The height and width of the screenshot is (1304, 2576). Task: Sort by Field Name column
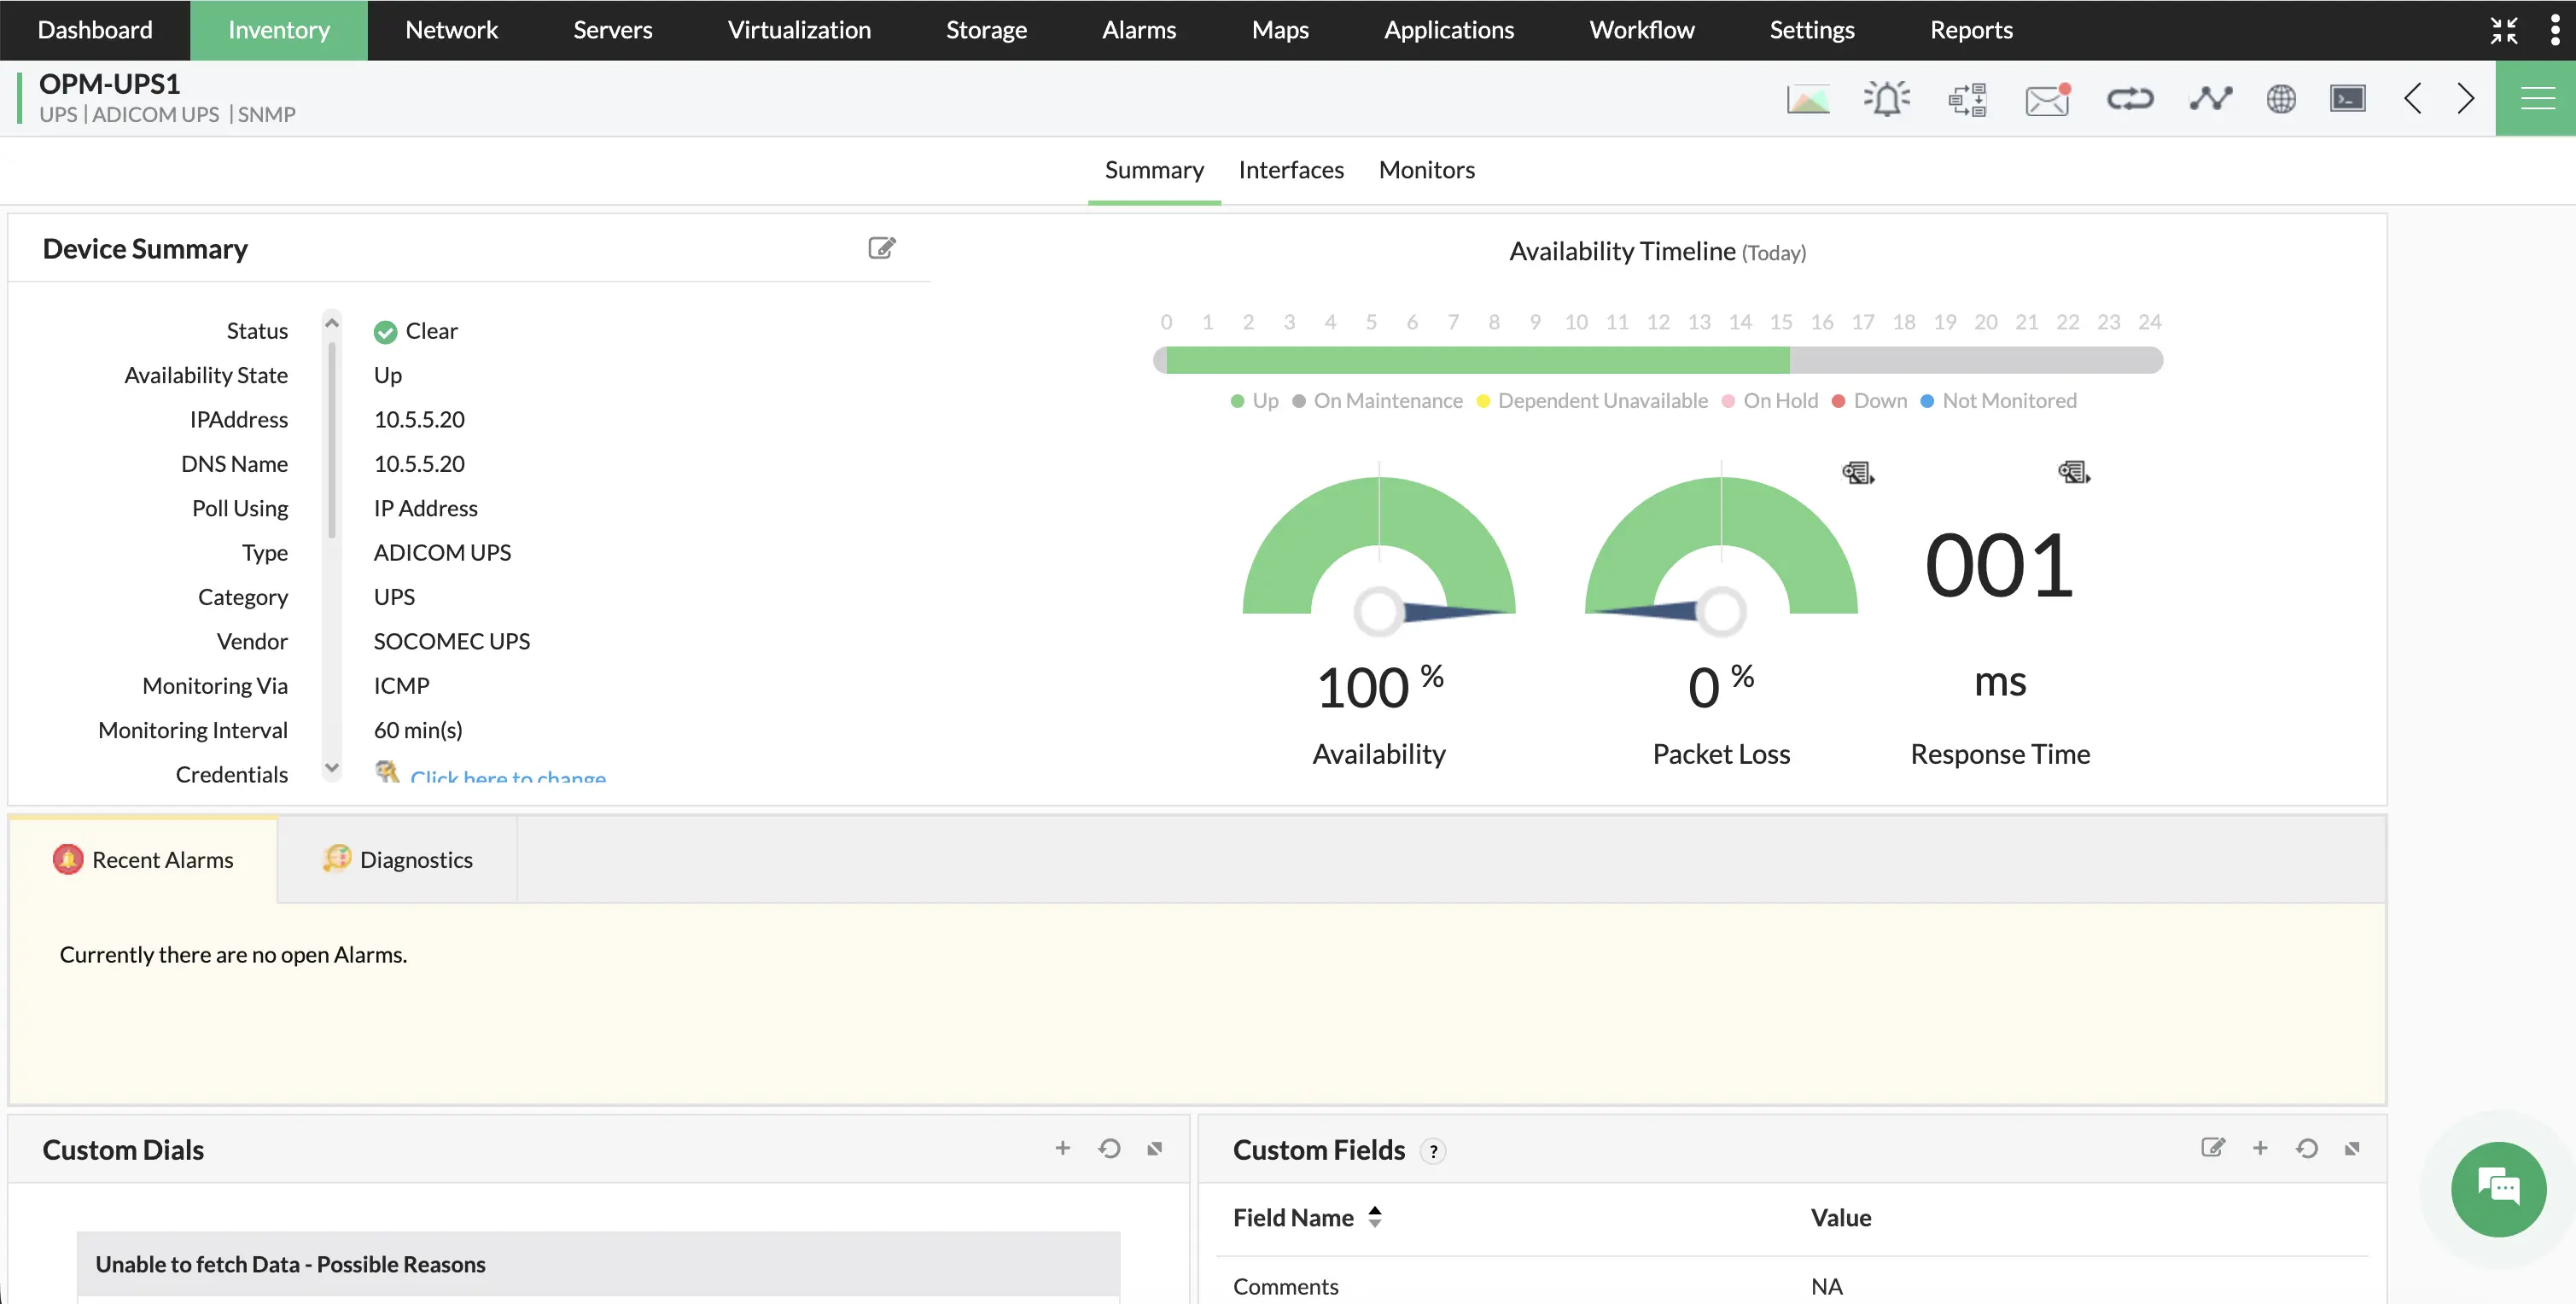click(x=1375, y=1217)
